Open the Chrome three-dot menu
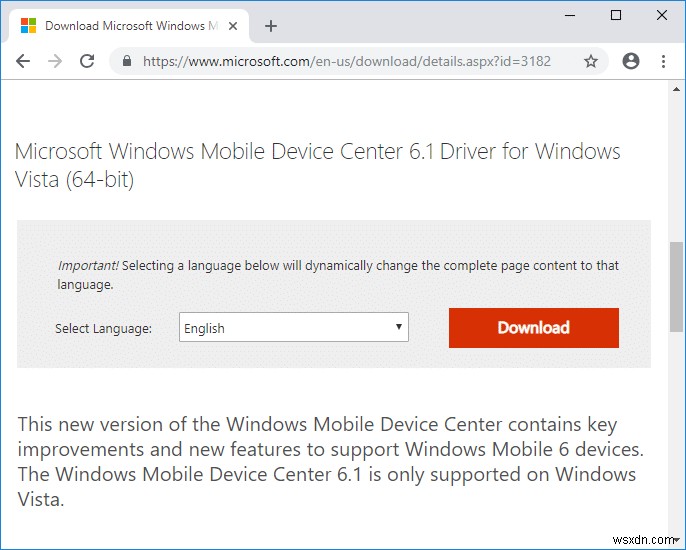 pos(664,61)
